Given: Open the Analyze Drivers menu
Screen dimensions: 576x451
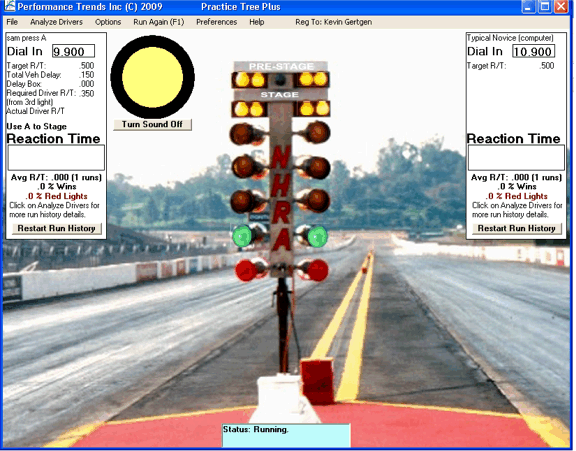Looking at the screenshot, I should click(56, 22).
